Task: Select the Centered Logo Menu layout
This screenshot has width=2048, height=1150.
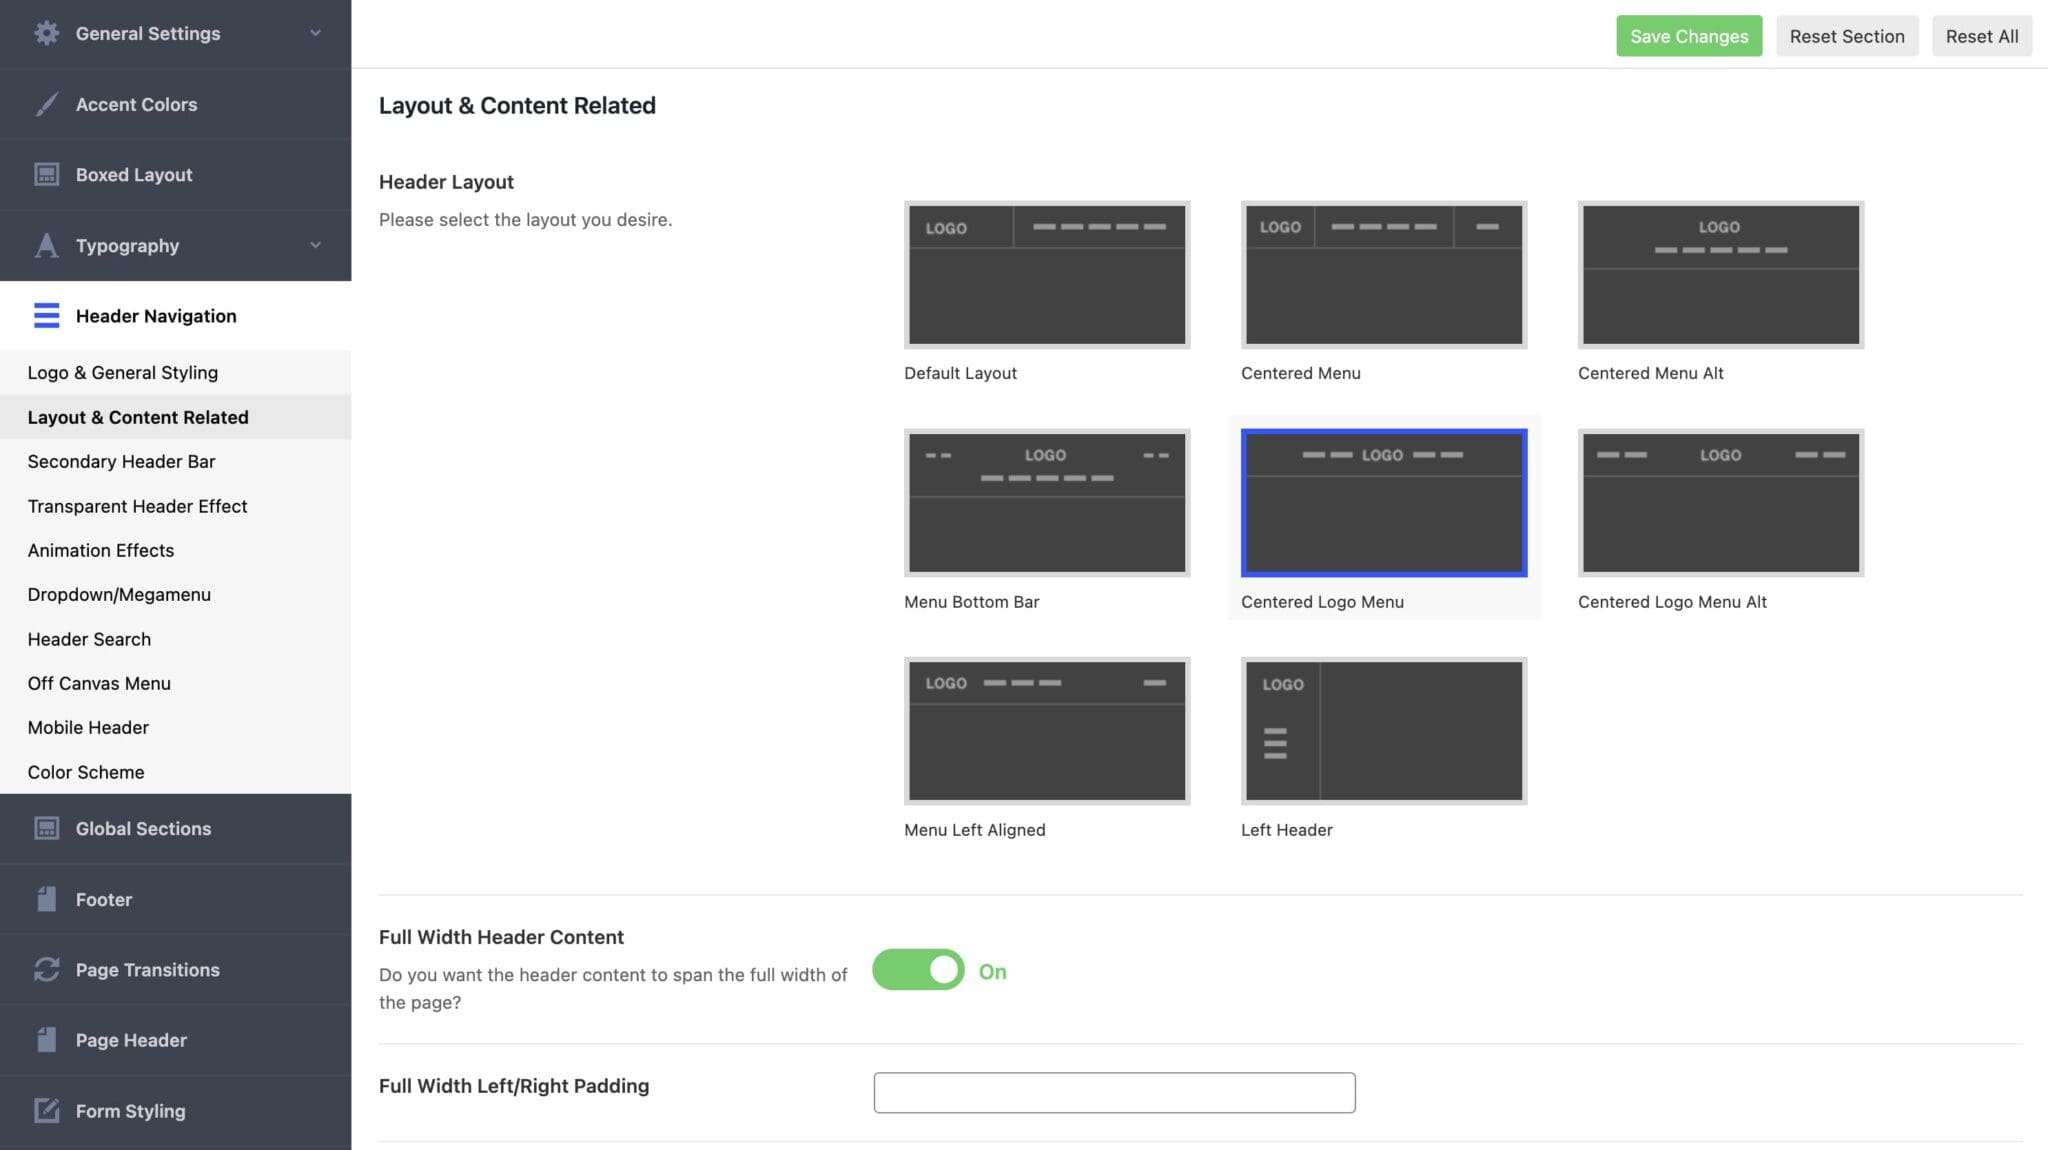Action: pos(1384,503)
